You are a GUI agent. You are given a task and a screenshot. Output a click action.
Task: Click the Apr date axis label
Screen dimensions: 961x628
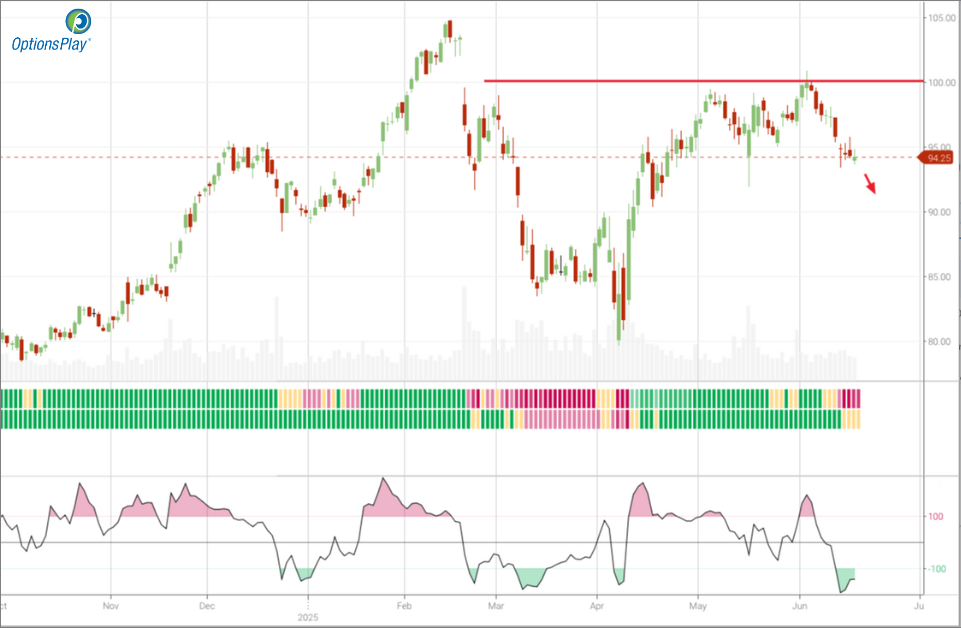click(x=597, y=606)
